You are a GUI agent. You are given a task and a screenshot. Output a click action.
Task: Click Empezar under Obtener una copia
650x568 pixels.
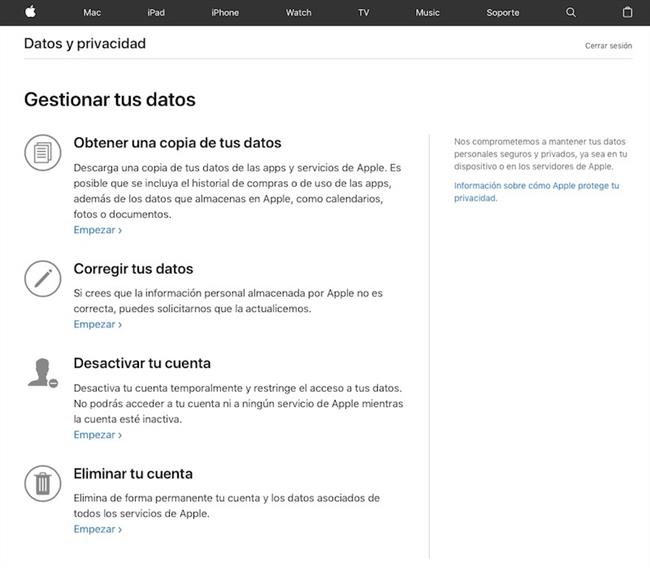98,230
